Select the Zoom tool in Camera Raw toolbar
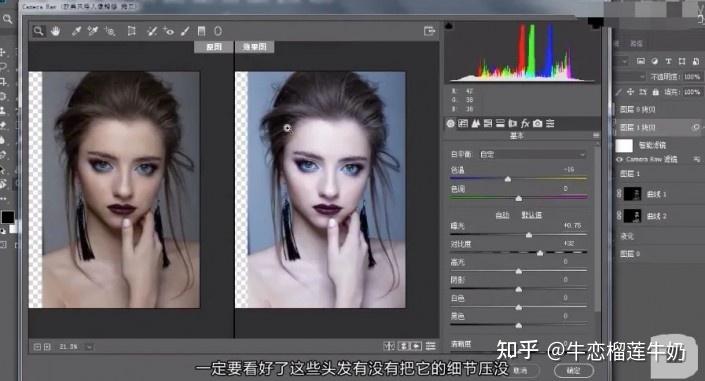Screen dimensions: 705x381 point(39,31)
